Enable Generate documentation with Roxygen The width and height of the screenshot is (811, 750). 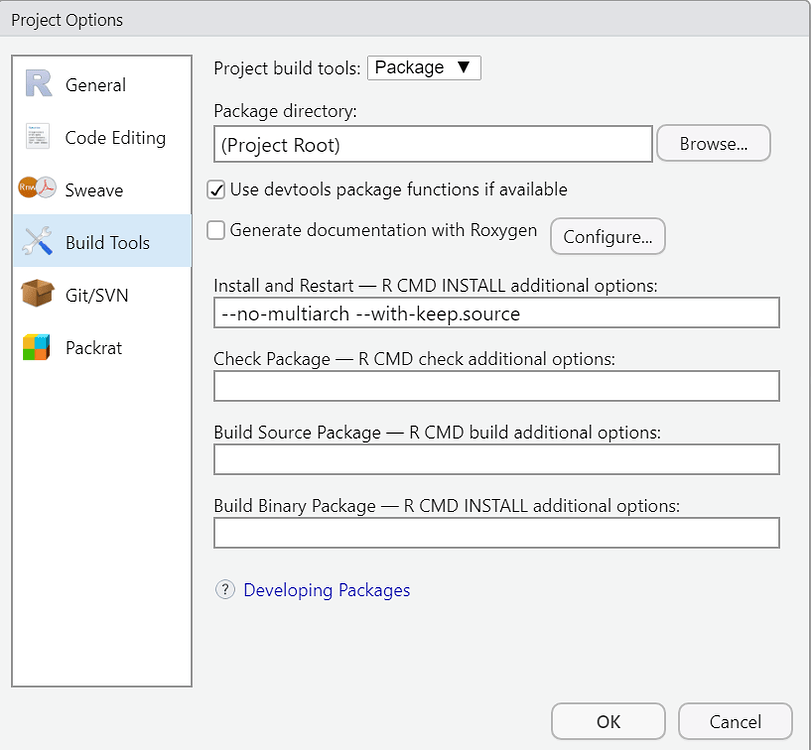[216, 230]
